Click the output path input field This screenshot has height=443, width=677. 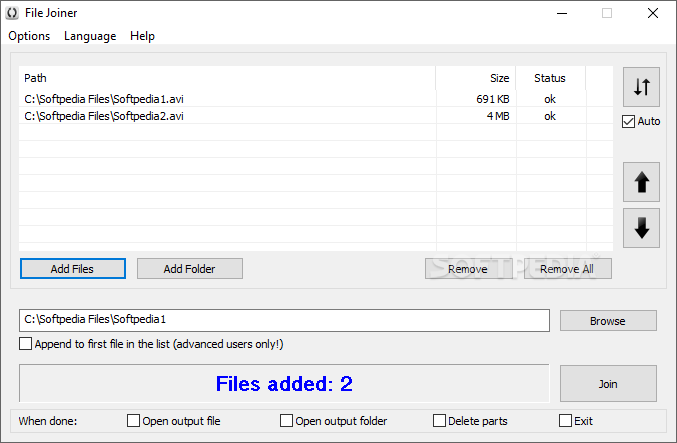(284, 320)
